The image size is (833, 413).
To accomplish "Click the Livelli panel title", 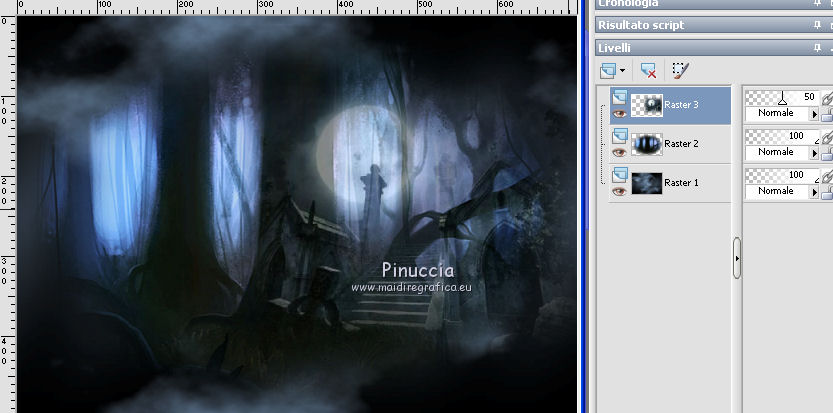I will pyautogui.click(x=615, y=48).
